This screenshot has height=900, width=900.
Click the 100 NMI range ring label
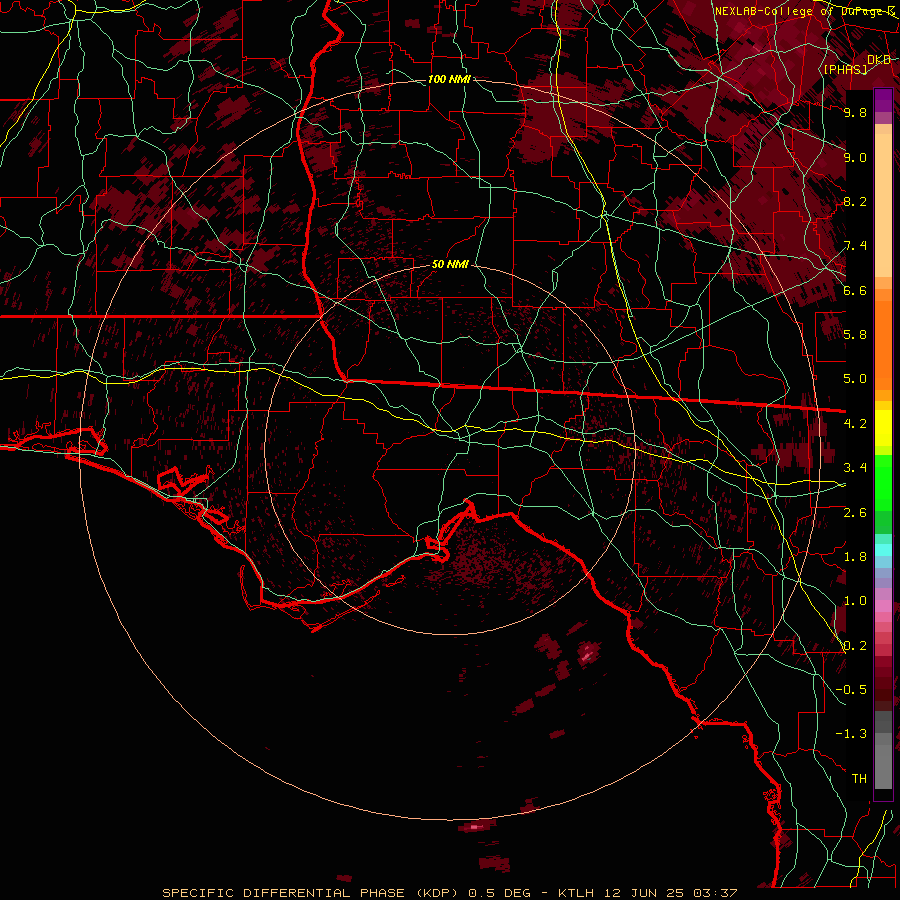tap(449, 79)
